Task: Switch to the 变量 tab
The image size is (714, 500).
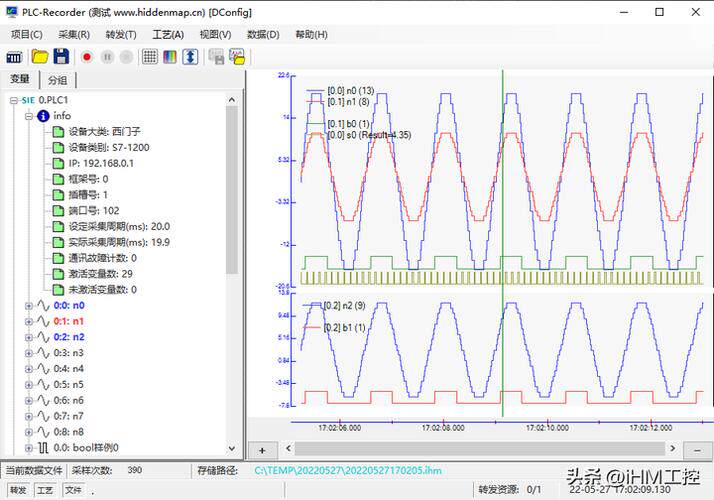Action: coord(20,79)
